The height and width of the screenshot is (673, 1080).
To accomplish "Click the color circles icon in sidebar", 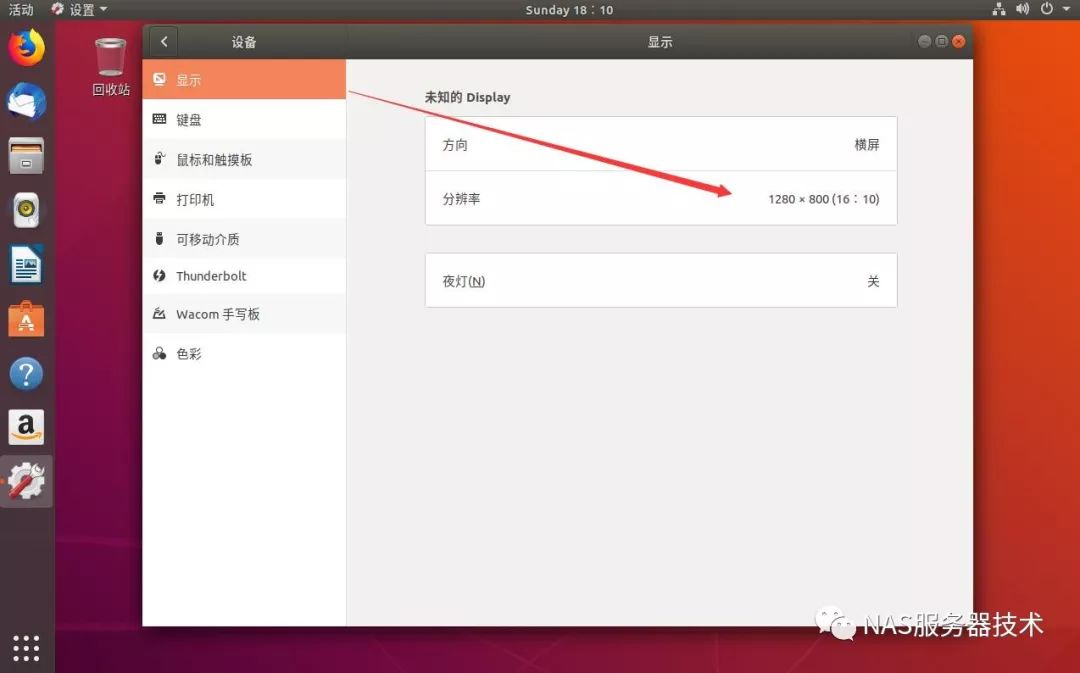I will click(159, 353).
